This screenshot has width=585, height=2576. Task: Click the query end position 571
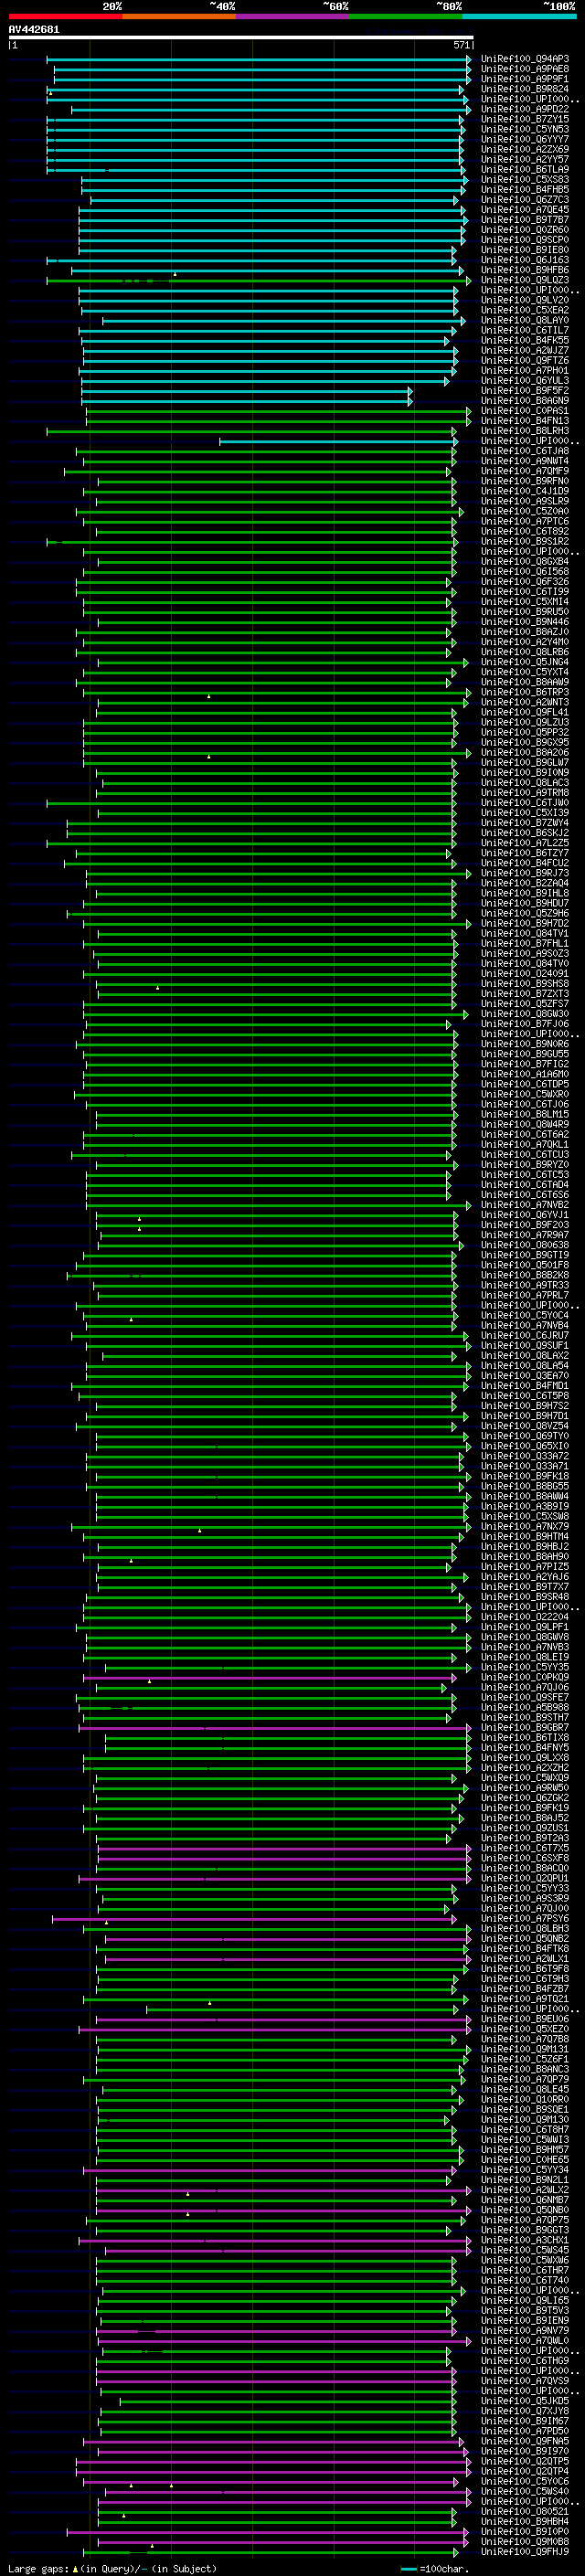click(461, 45)
